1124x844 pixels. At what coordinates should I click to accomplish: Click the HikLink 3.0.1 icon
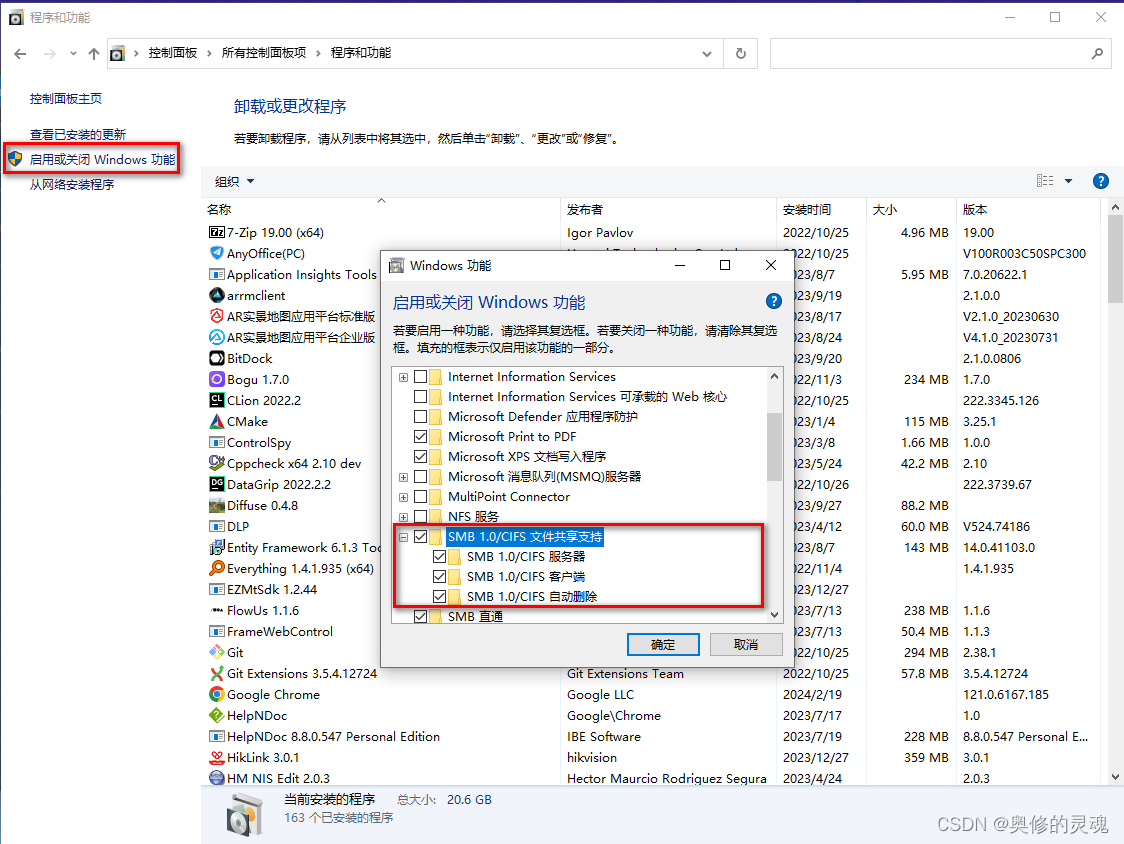pyautogui.click(x=216, y=757)
